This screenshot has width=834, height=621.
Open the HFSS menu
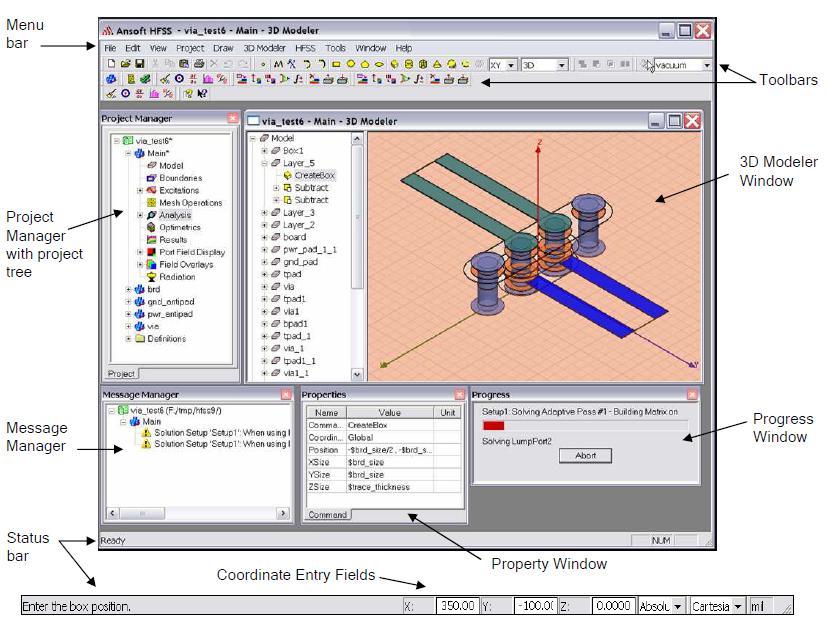305,48
